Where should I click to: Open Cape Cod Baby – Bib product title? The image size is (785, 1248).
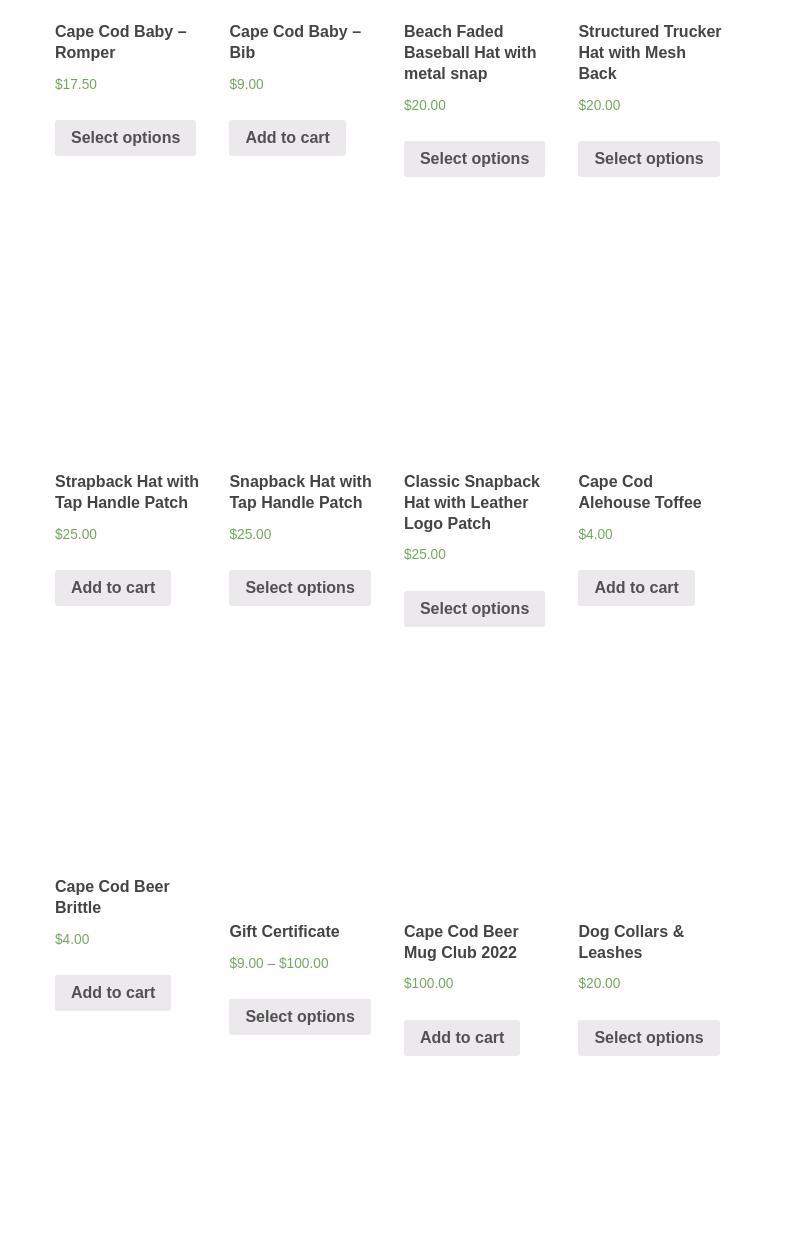coord(294,42)
